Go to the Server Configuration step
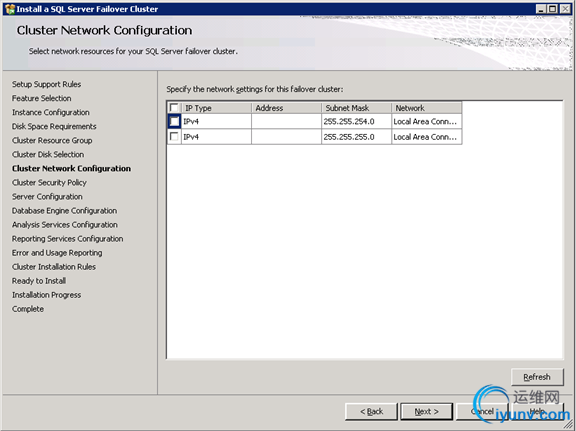Viewport: 576px width, 431px height. point(47,197)
